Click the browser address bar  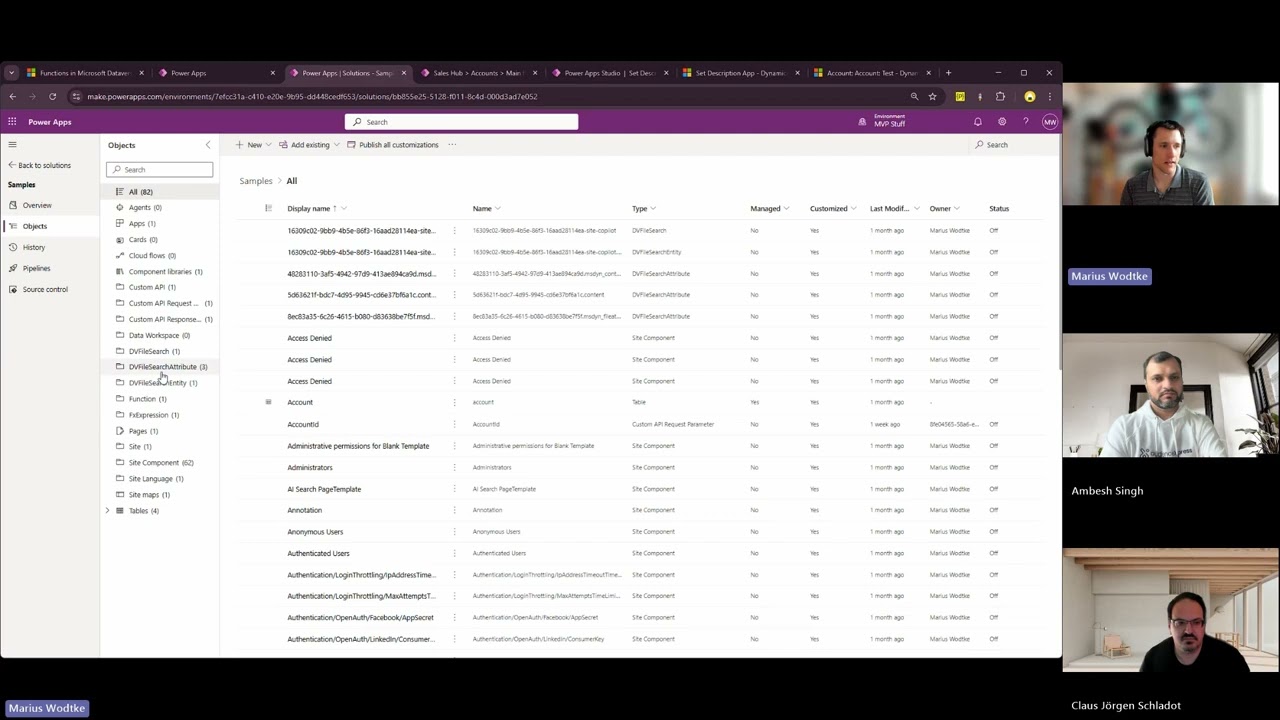(x=490, y=97)
